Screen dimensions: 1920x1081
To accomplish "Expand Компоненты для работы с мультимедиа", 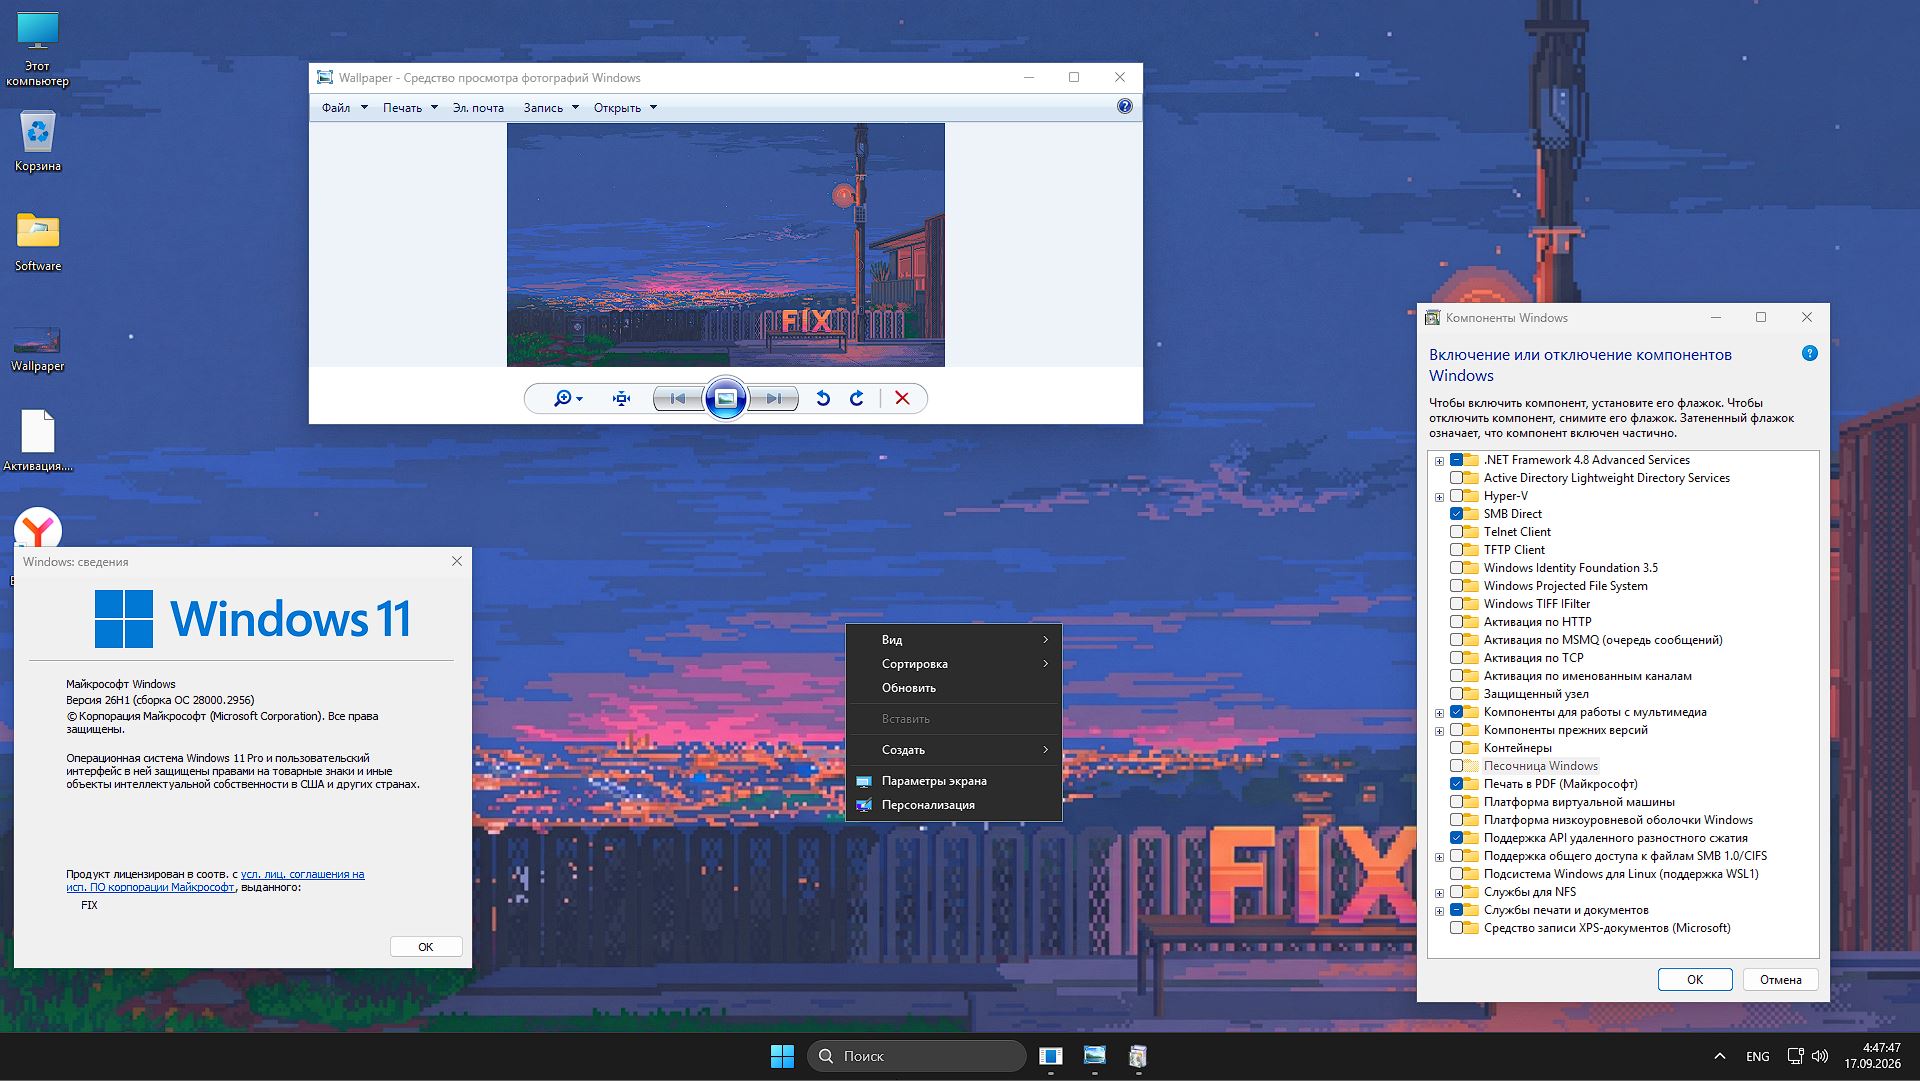I will pos(1439,713).
